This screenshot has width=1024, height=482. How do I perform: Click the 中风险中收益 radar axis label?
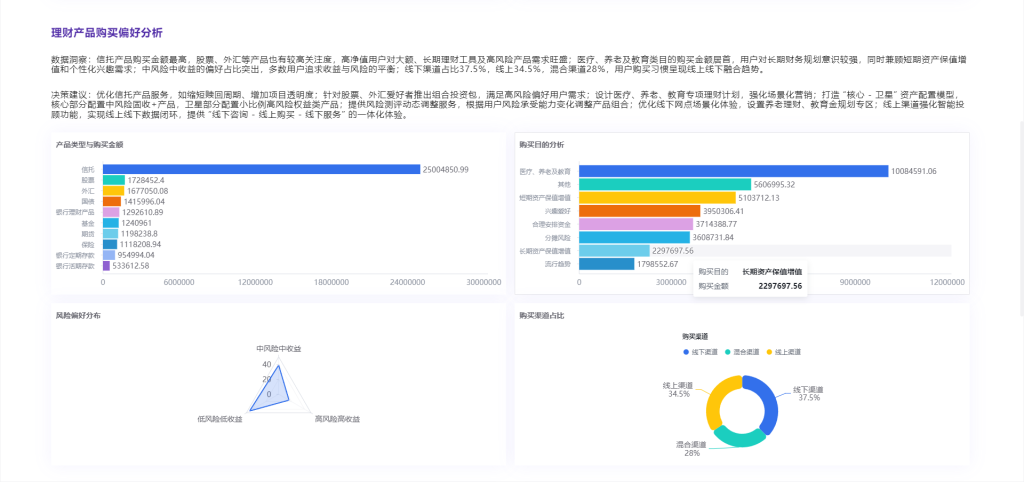click(x=279, y=349)
